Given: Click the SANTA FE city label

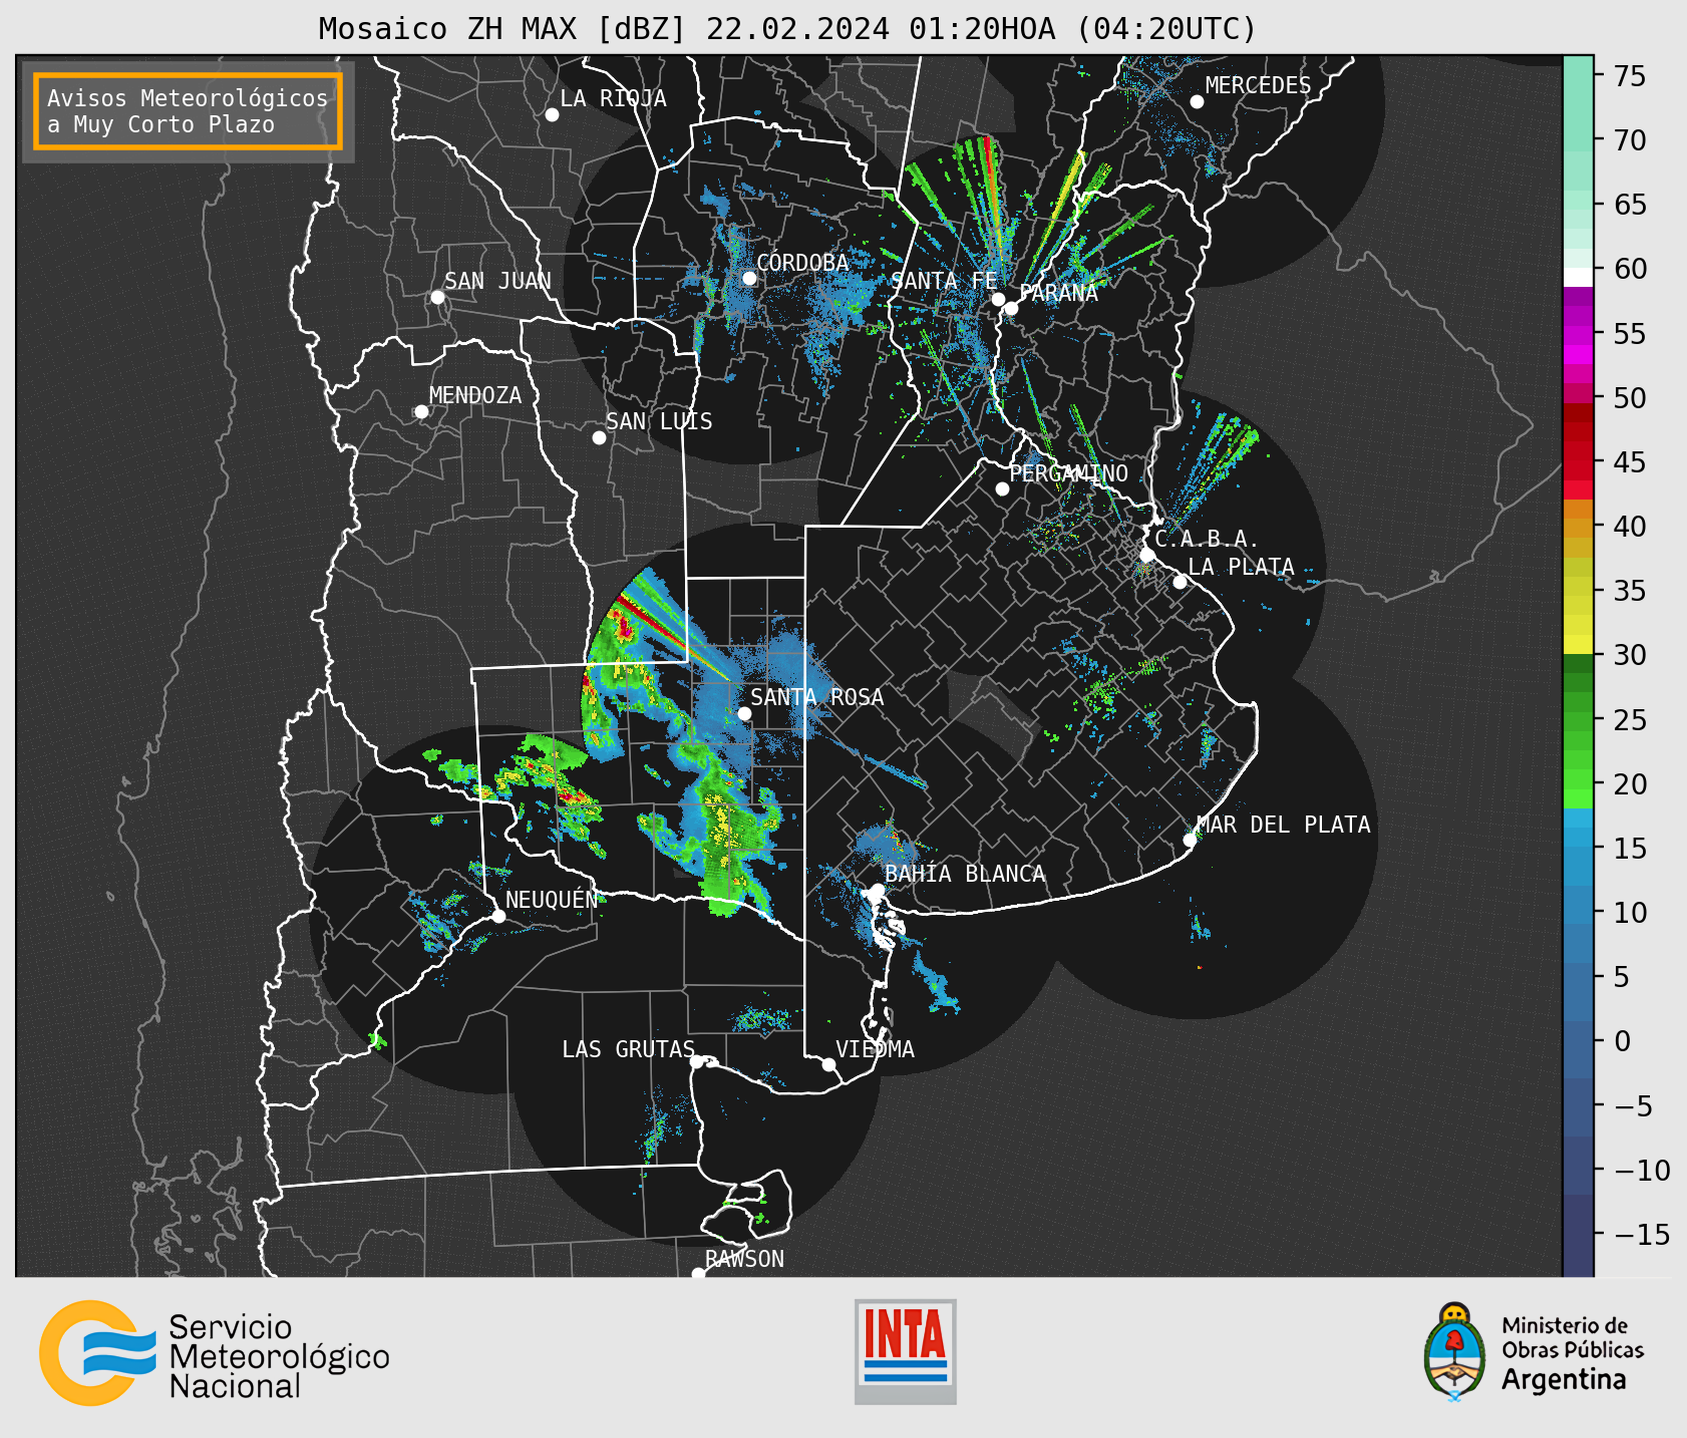Looking at the screenshot, I should click(944, 281).
